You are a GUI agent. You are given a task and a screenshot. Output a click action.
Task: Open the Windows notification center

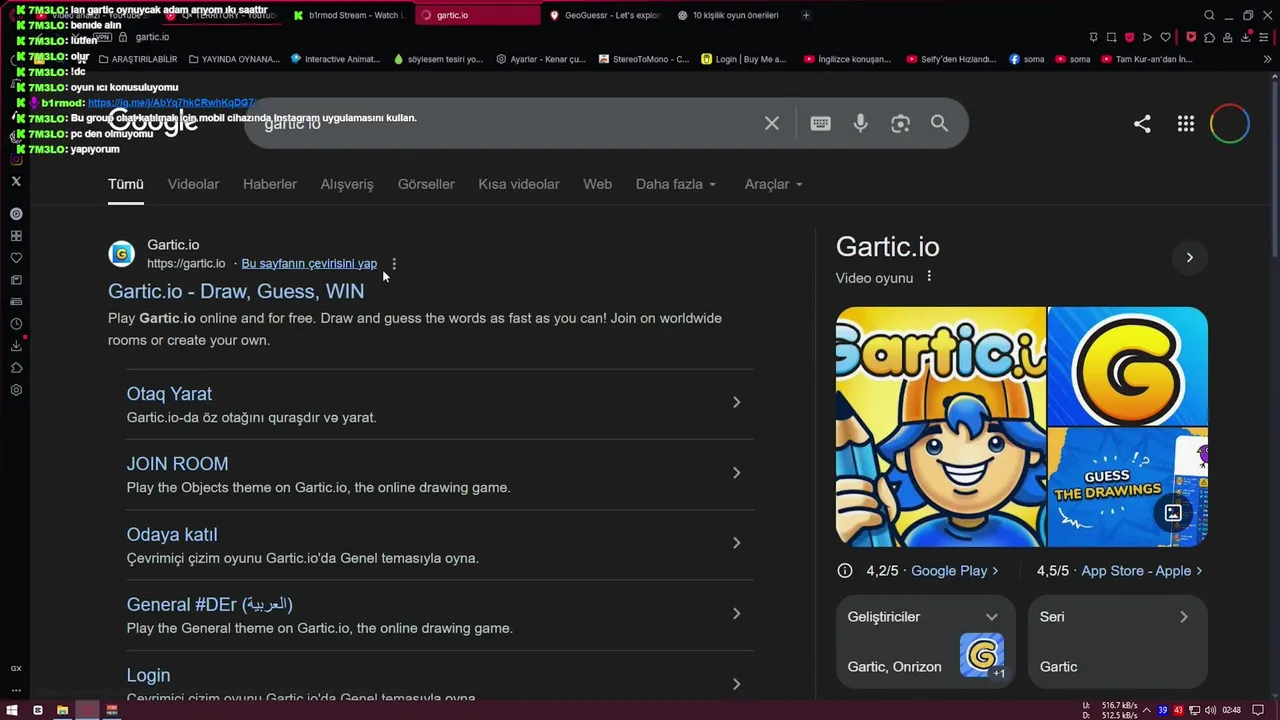tap(1258, 710)
